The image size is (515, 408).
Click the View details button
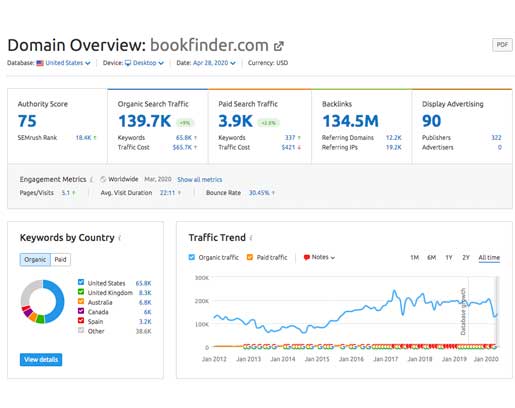(x=41, y=360)
